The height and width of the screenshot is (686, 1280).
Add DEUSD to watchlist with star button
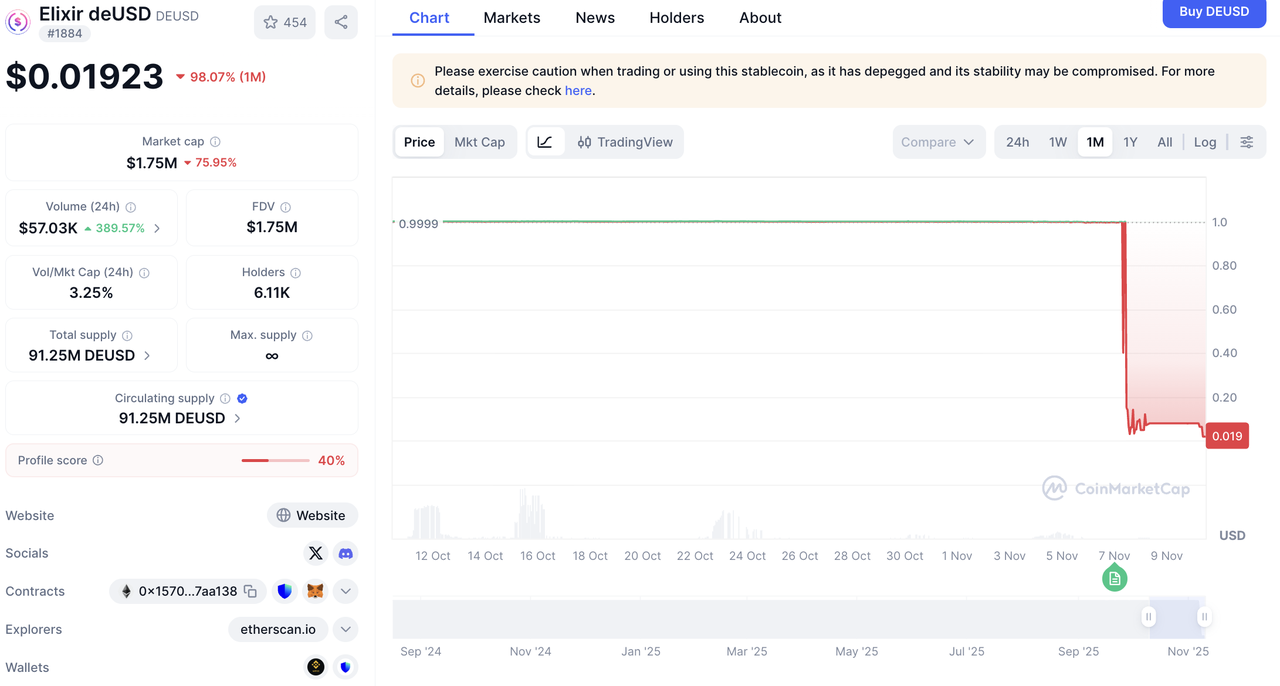285,22
